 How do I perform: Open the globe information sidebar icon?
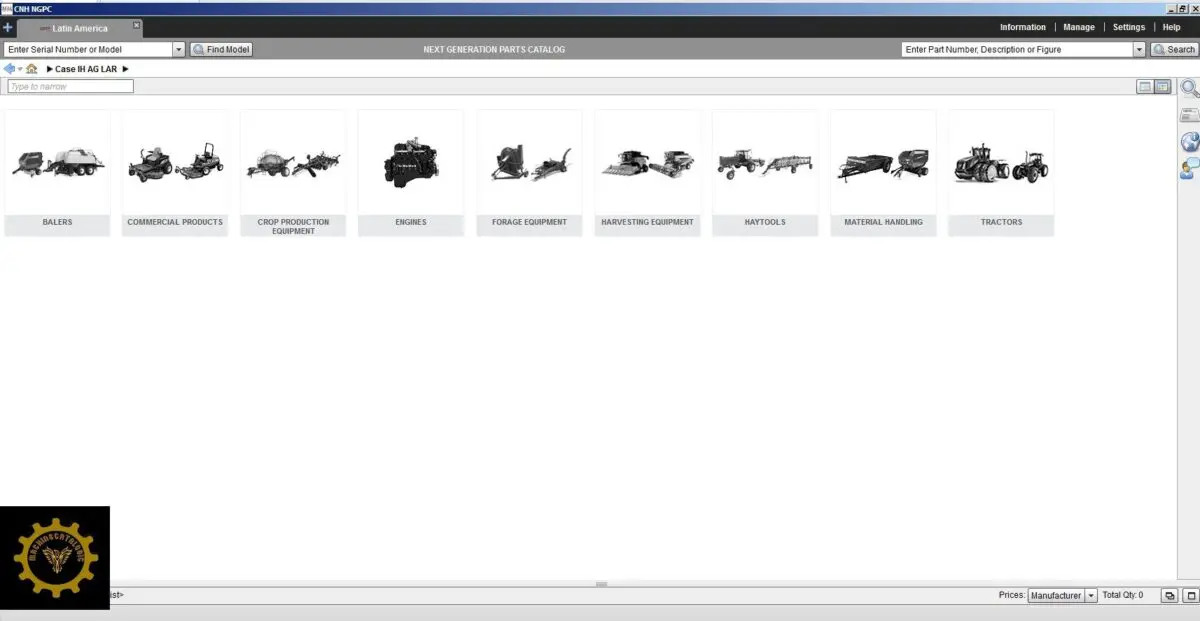(x=1190, y=141)
